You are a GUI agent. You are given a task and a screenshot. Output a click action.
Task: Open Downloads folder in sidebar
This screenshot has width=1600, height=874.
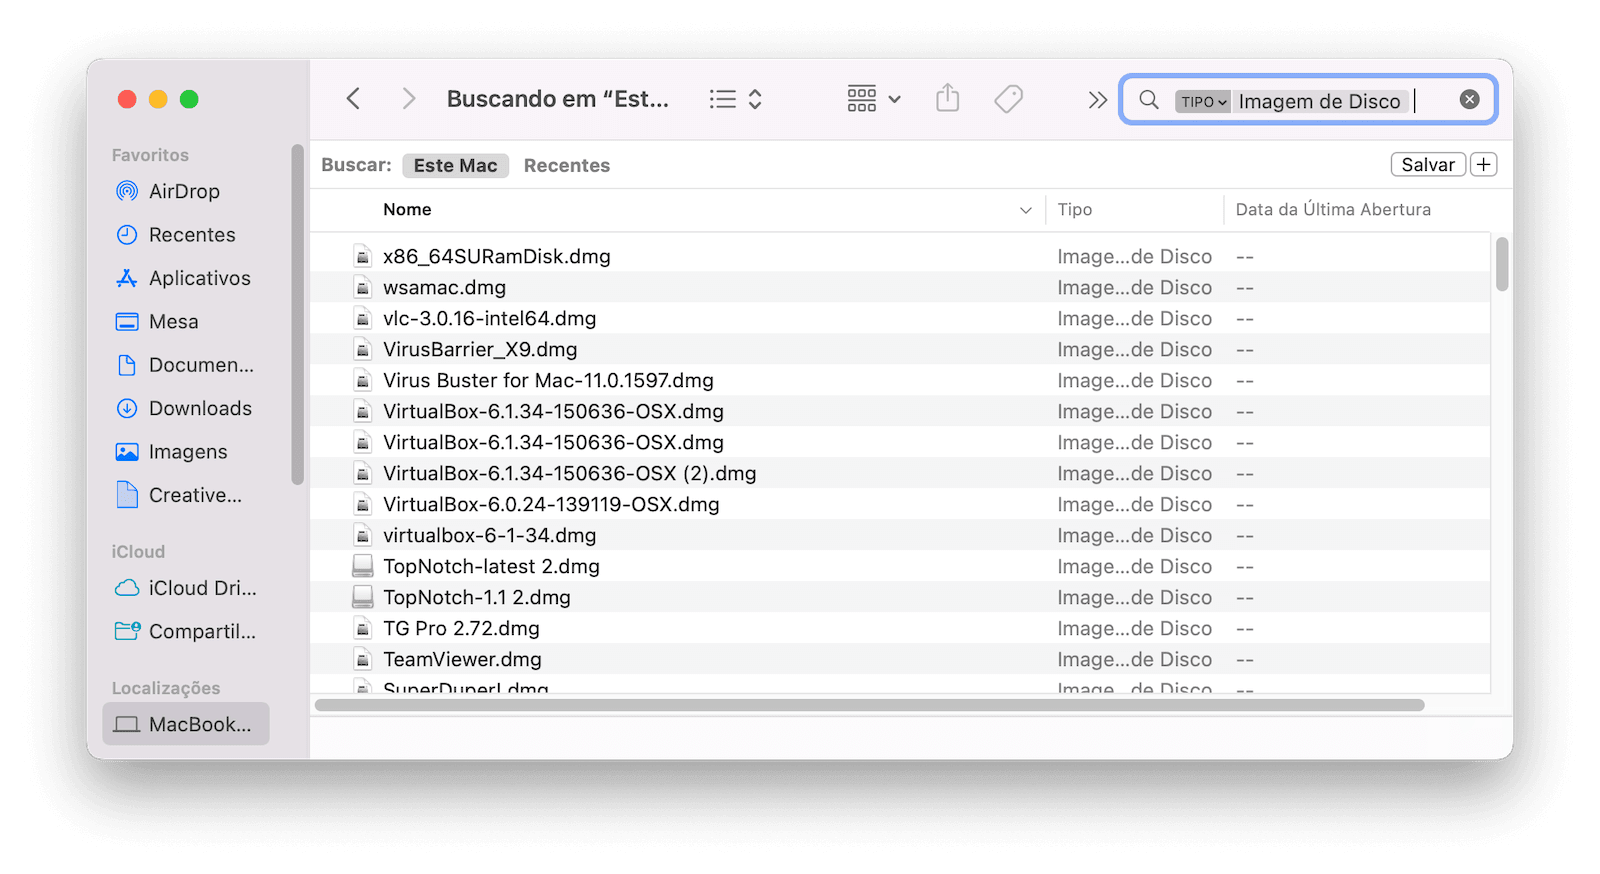pos(200,408)
